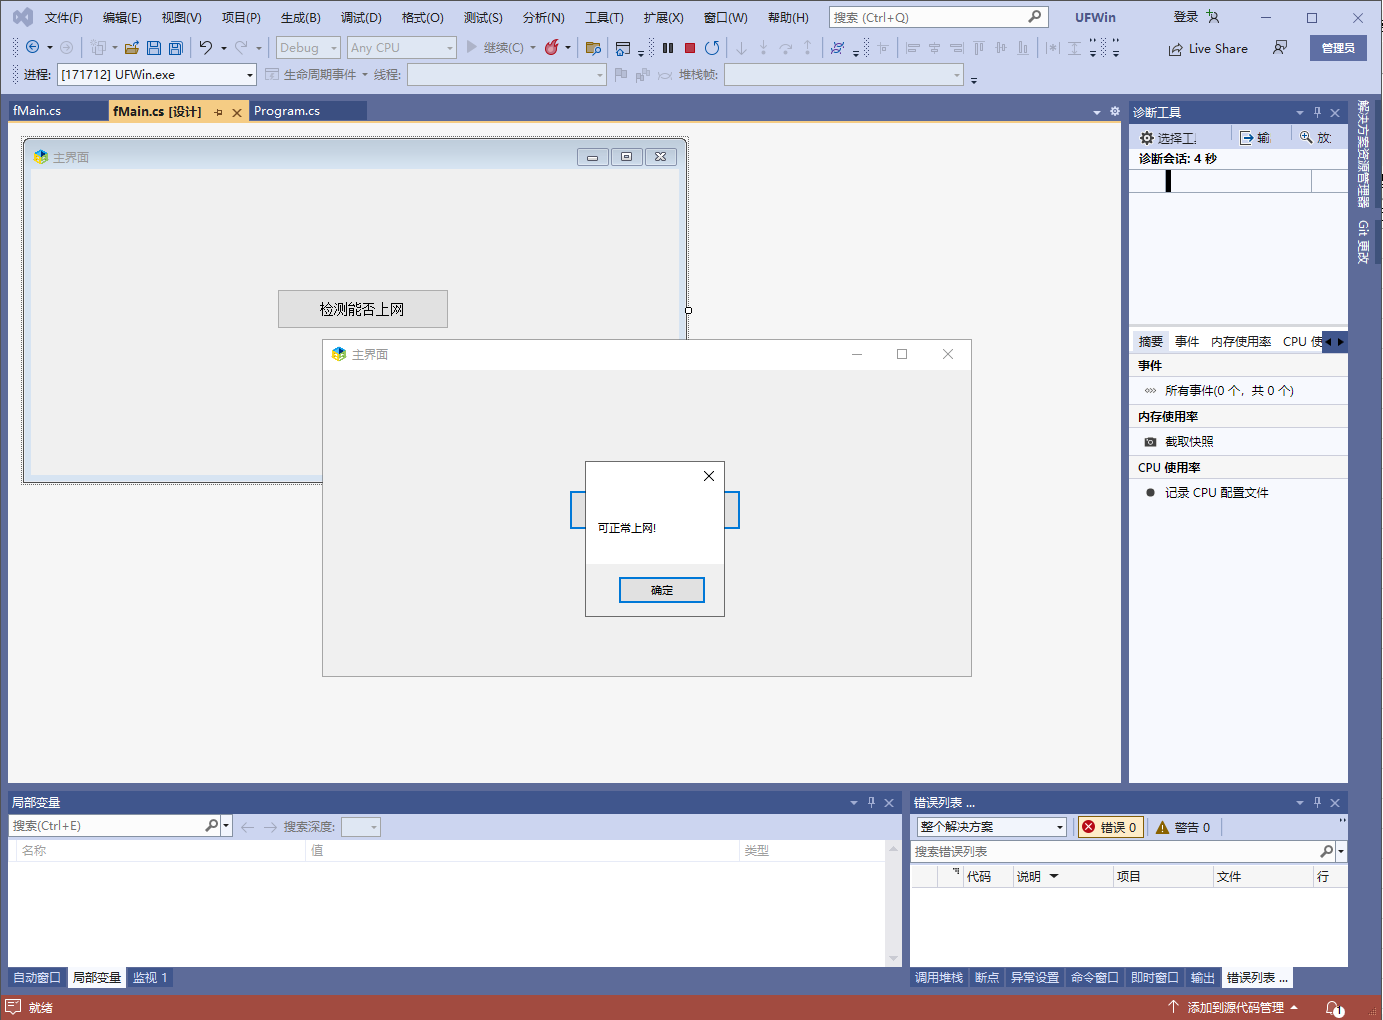This screenshot has width=1383, height=1020.
Task: Restart debugging with the circular arrow icon
Action: coord(712,47)
